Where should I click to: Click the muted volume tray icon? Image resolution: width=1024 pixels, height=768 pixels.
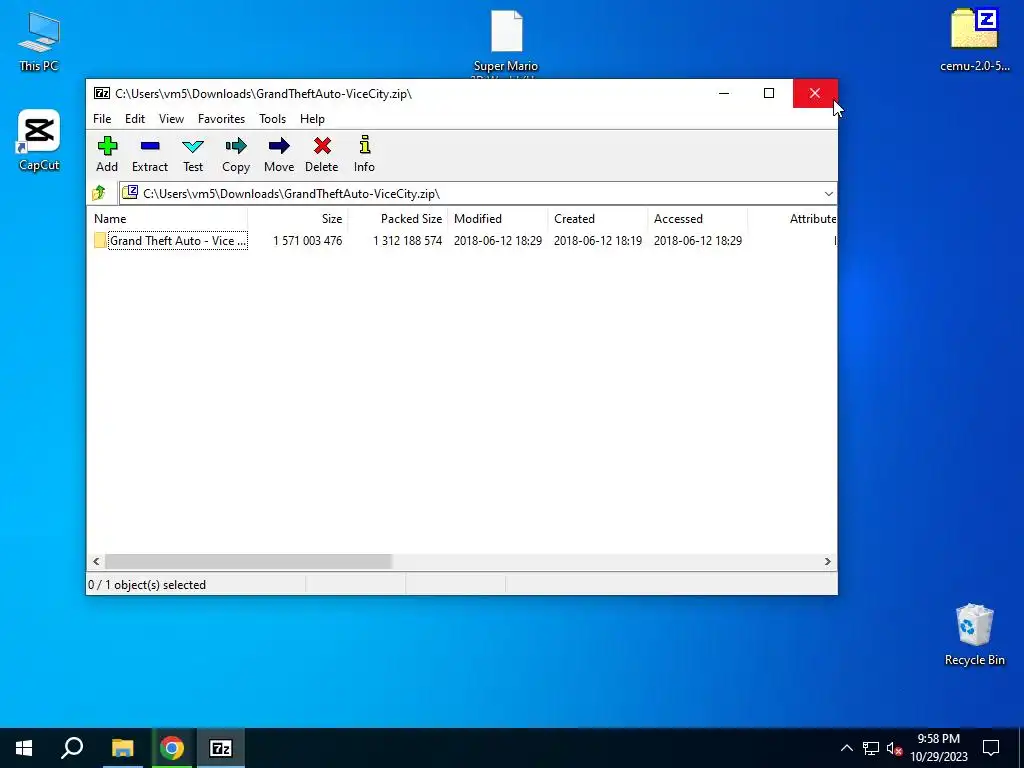point(894,748)
